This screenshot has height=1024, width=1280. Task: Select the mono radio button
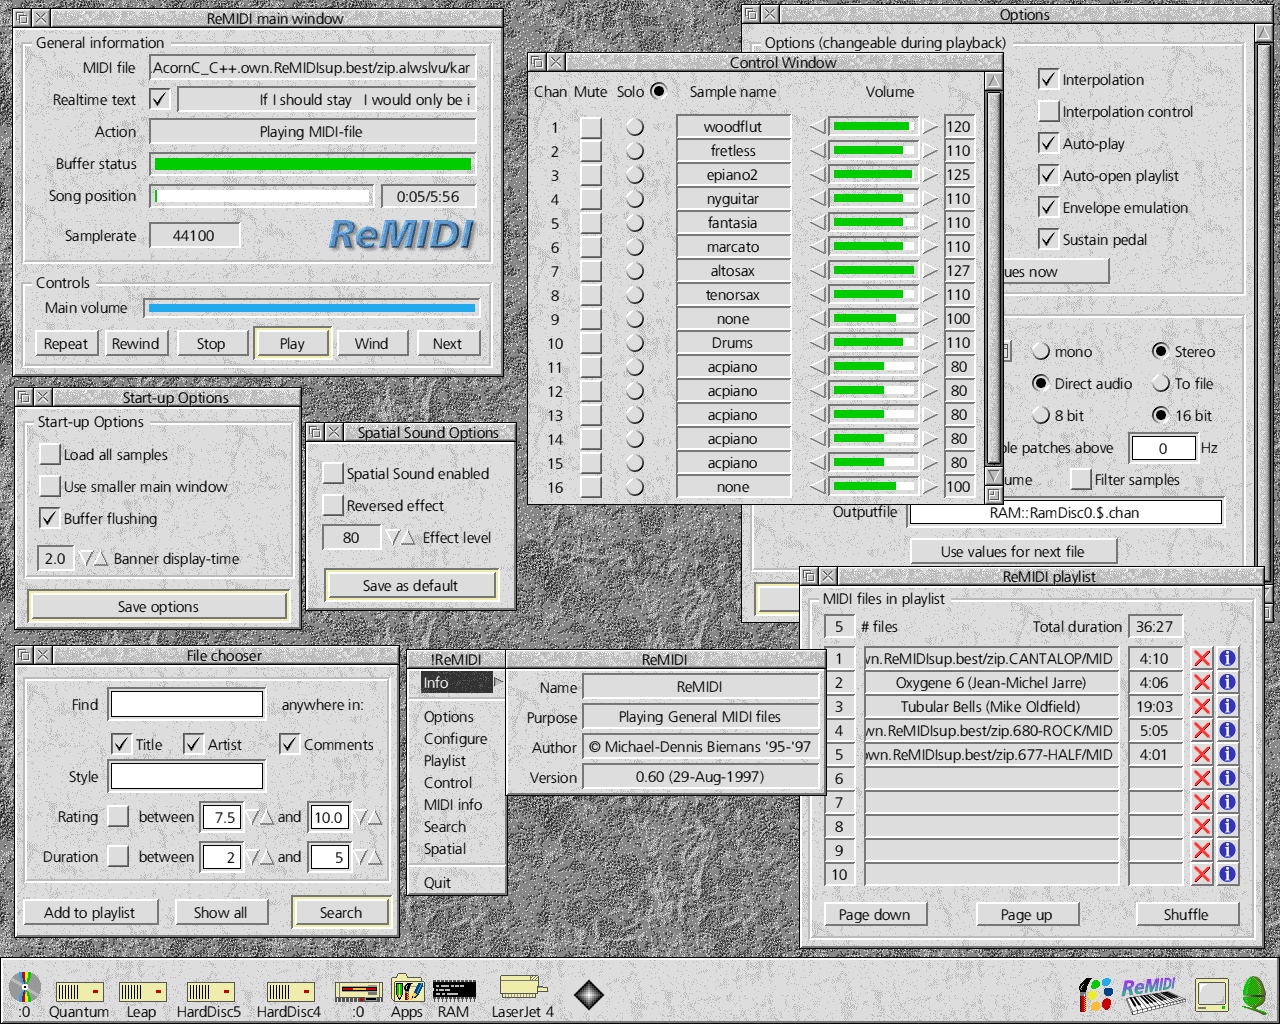pos(1040,351)
